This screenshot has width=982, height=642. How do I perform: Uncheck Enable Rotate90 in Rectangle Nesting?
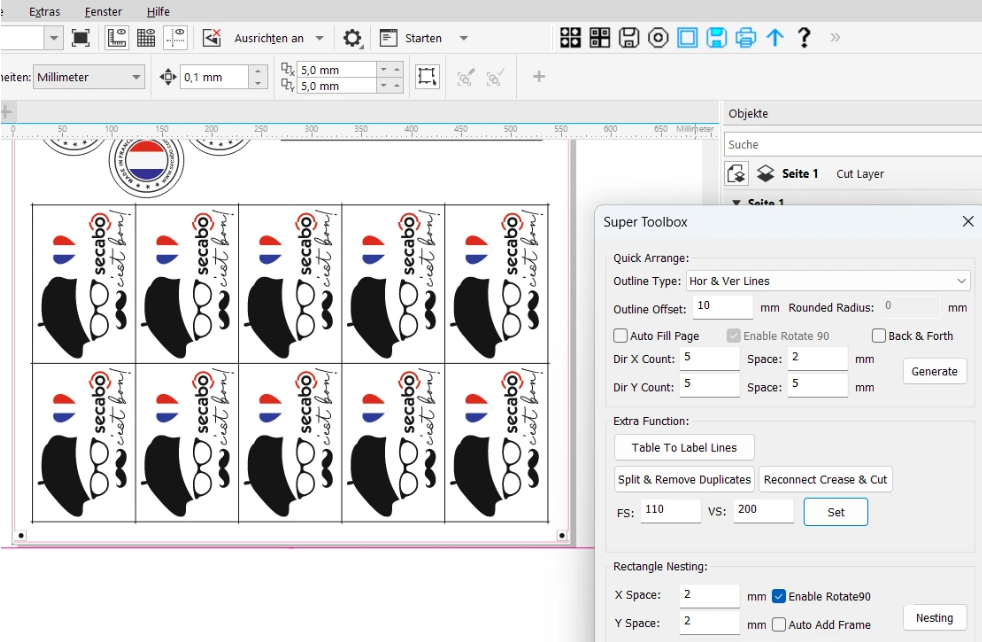[778, 596]
